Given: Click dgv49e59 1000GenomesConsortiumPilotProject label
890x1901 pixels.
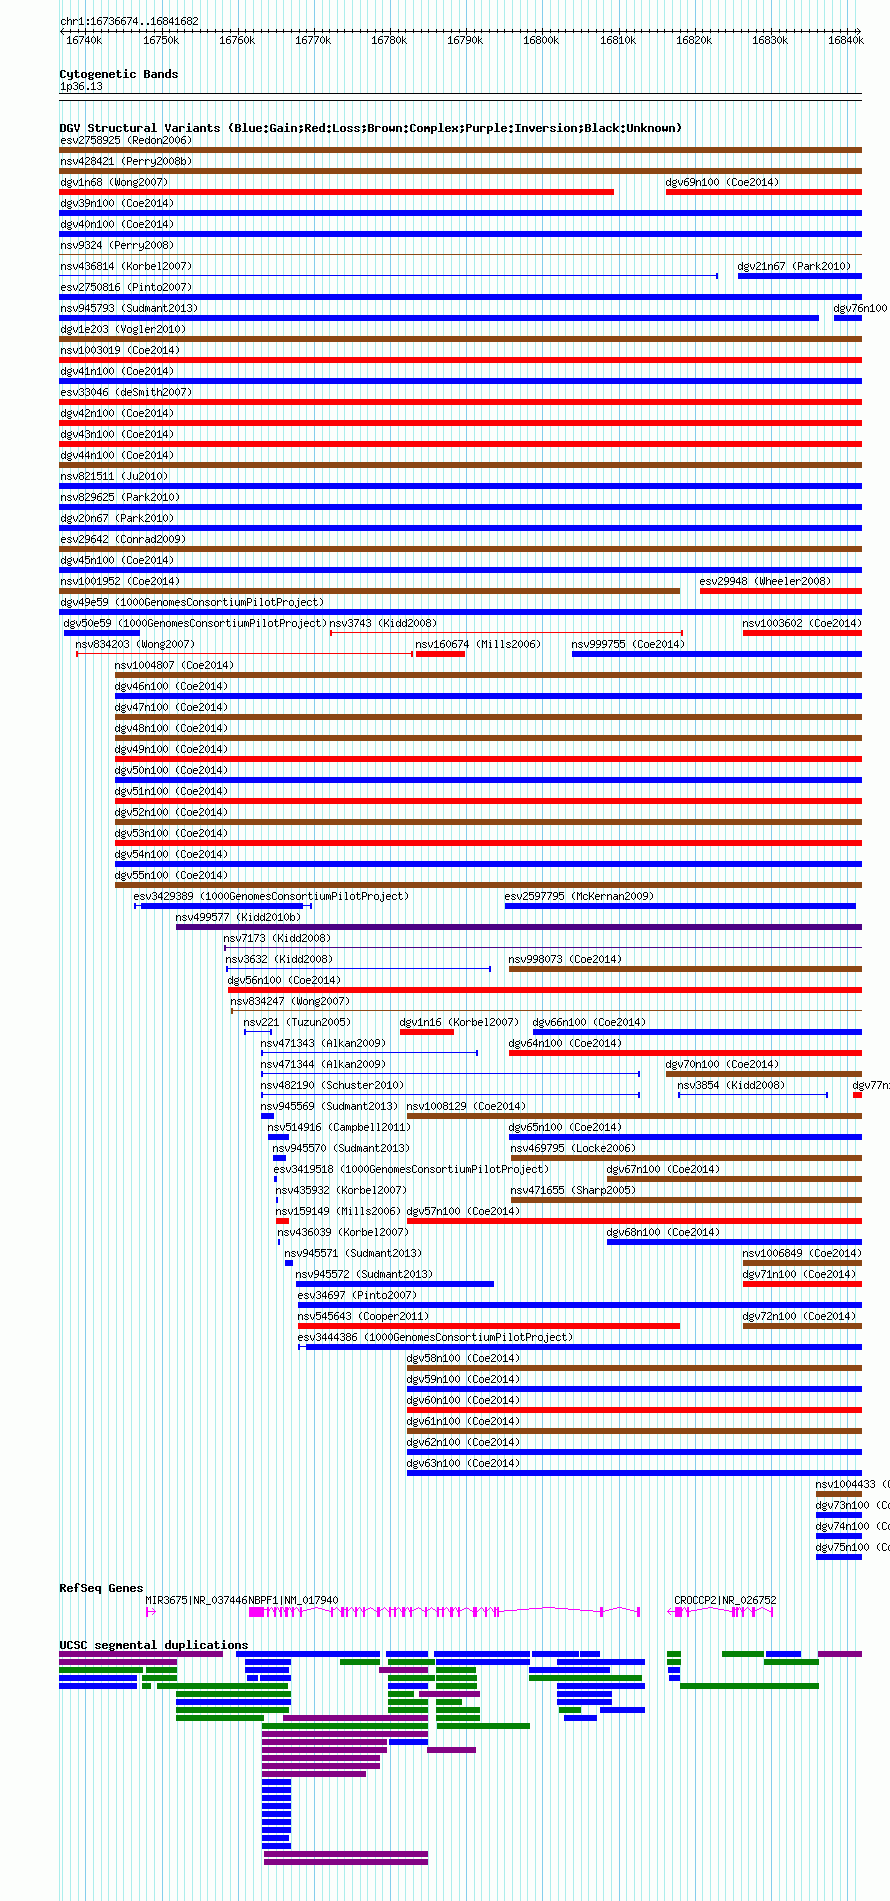Looking at the screenshot, I should (192, 603).
